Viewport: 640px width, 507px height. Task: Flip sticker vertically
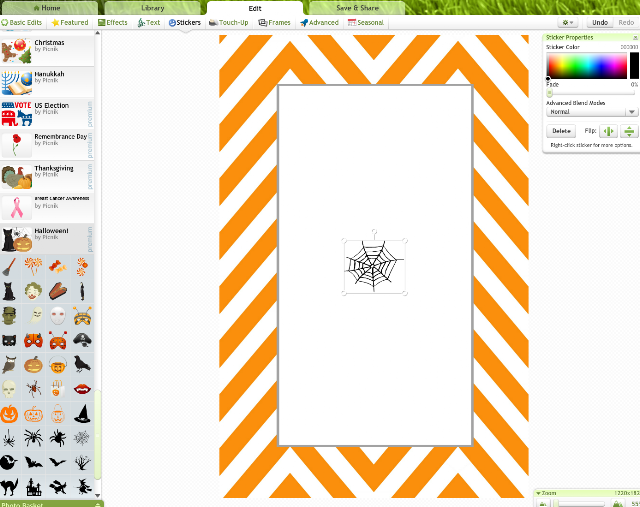(629, 131)
